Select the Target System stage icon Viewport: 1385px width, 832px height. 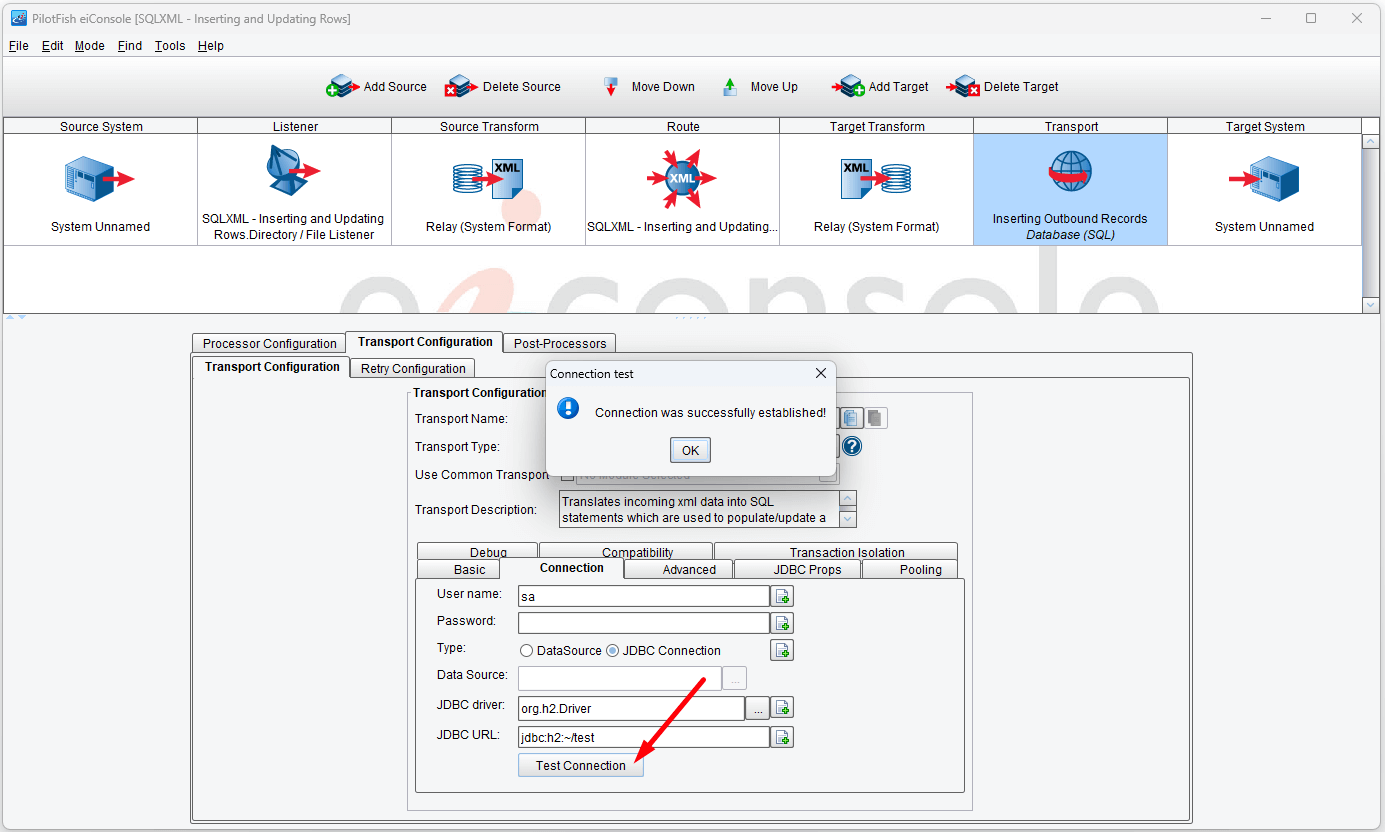[1264, 179]
